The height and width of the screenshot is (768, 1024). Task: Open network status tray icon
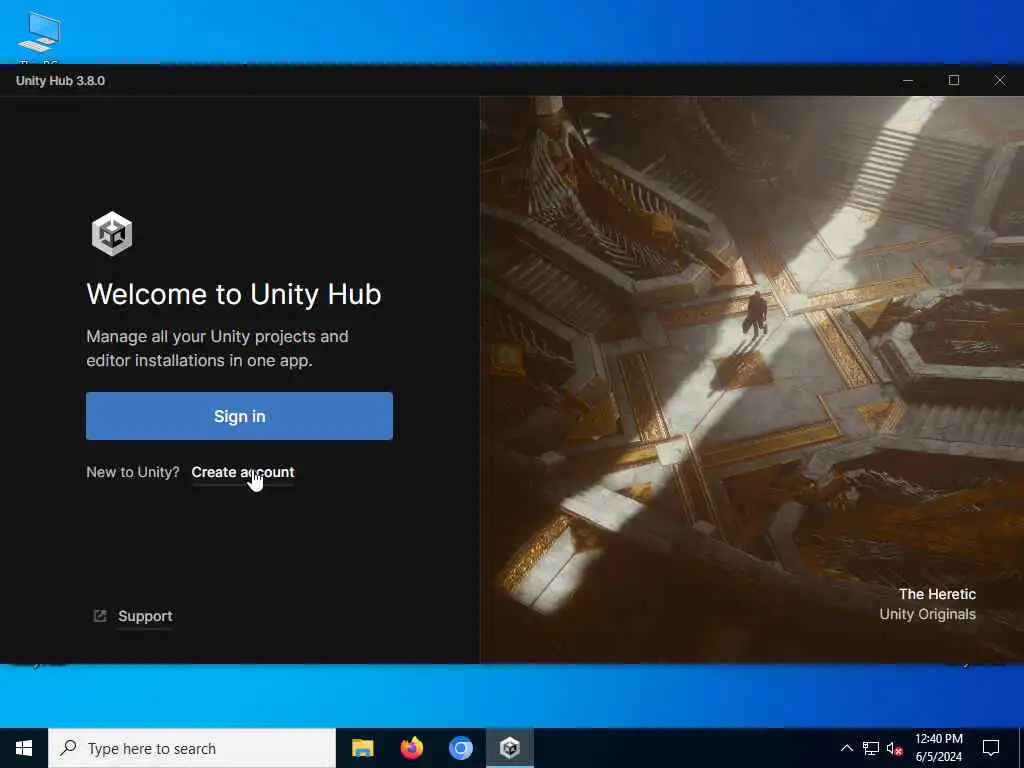pyautogui.click(x=871, y=748)
